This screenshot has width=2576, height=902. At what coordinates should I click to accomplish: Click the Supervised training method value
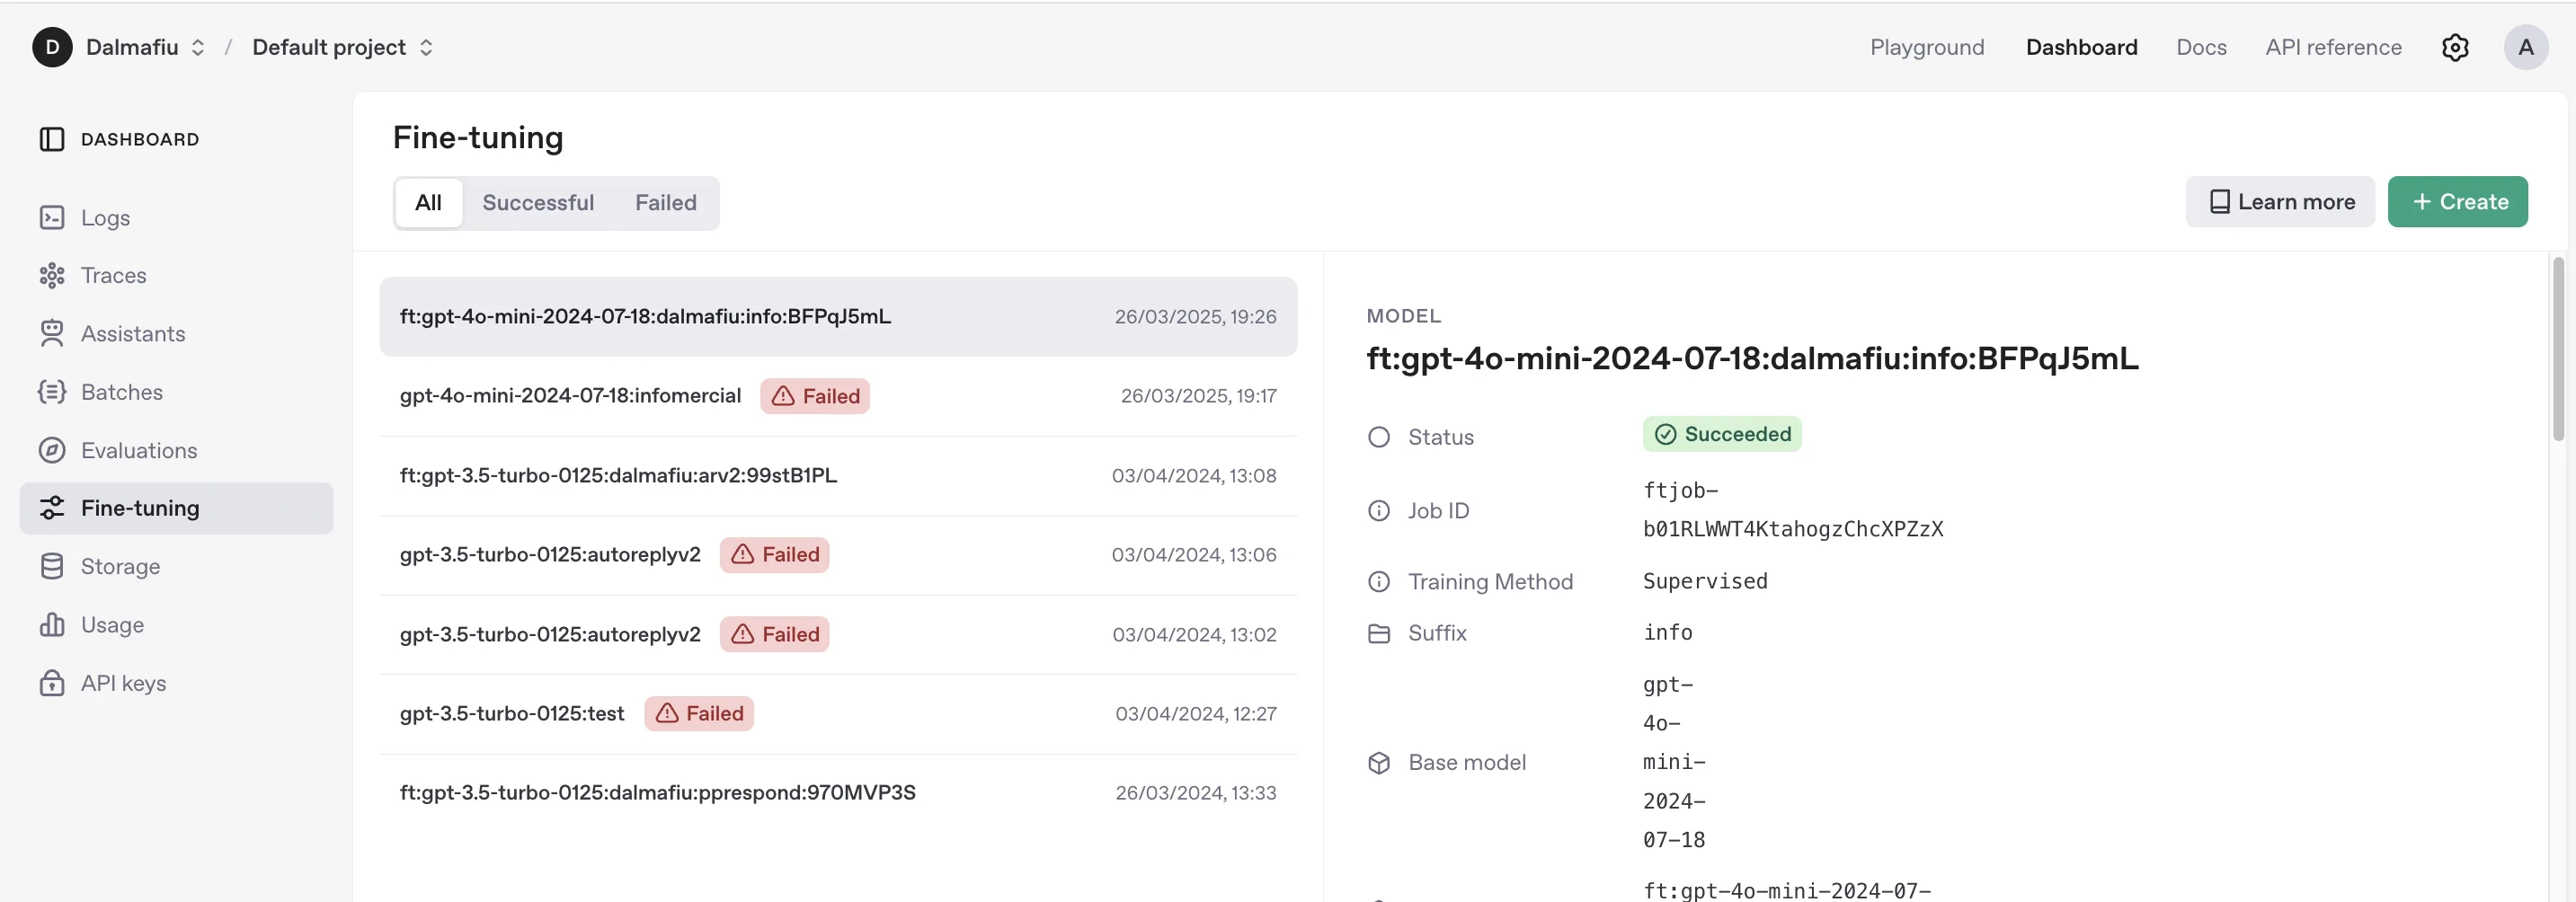1705,582
